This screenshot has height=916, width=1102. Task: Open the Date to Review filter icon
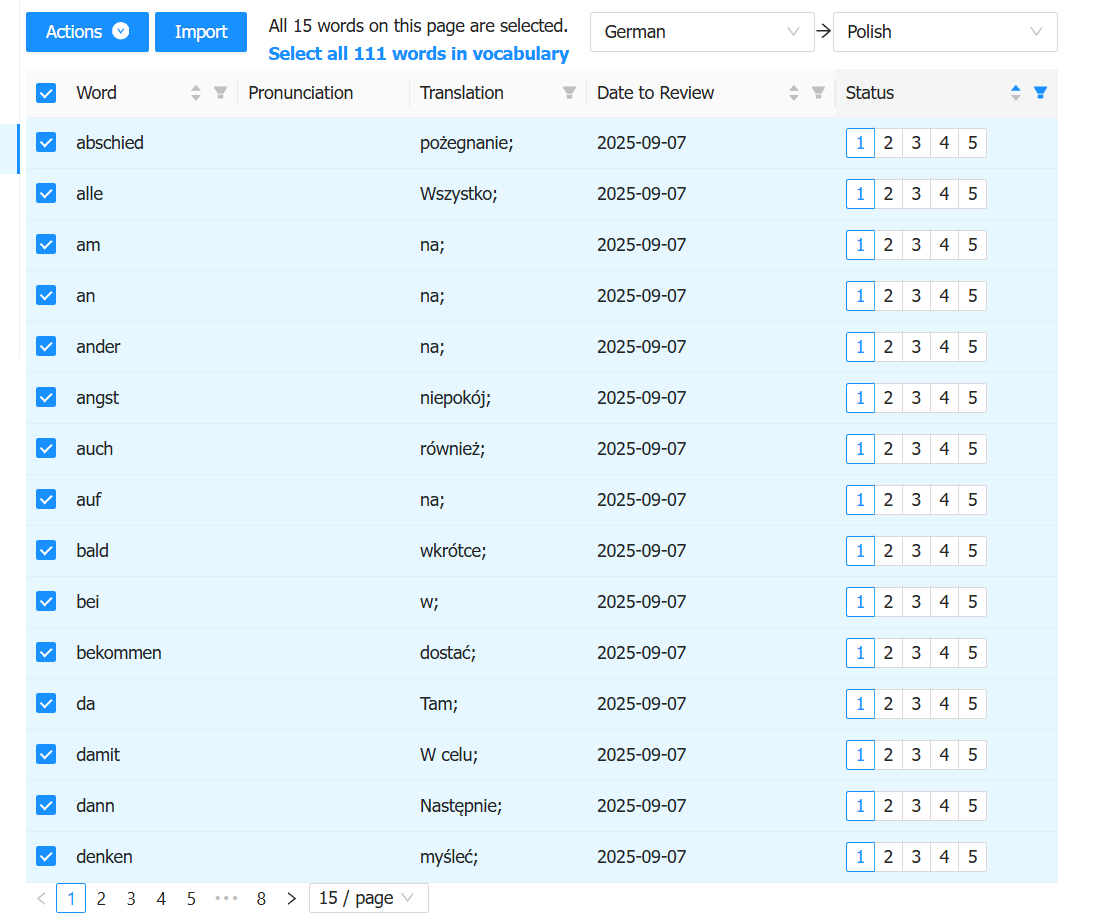click(x=818, y=93)
